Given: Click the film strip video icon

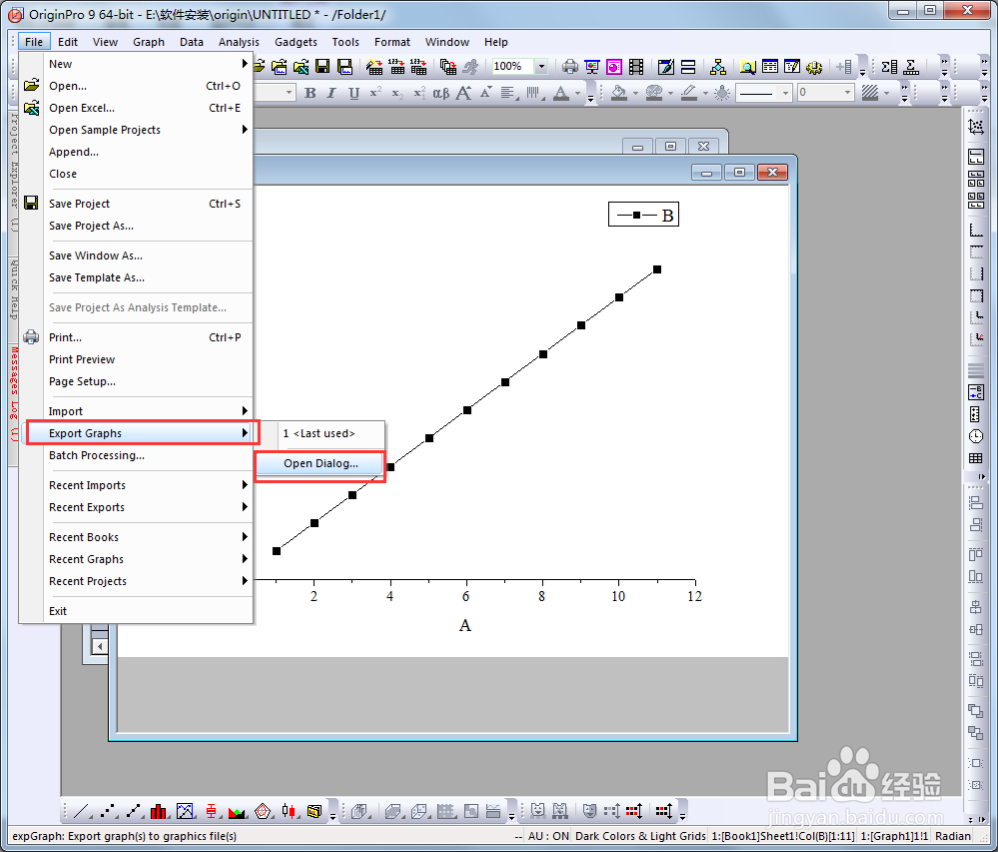Looking at the screenshot, I should (636, 66).
